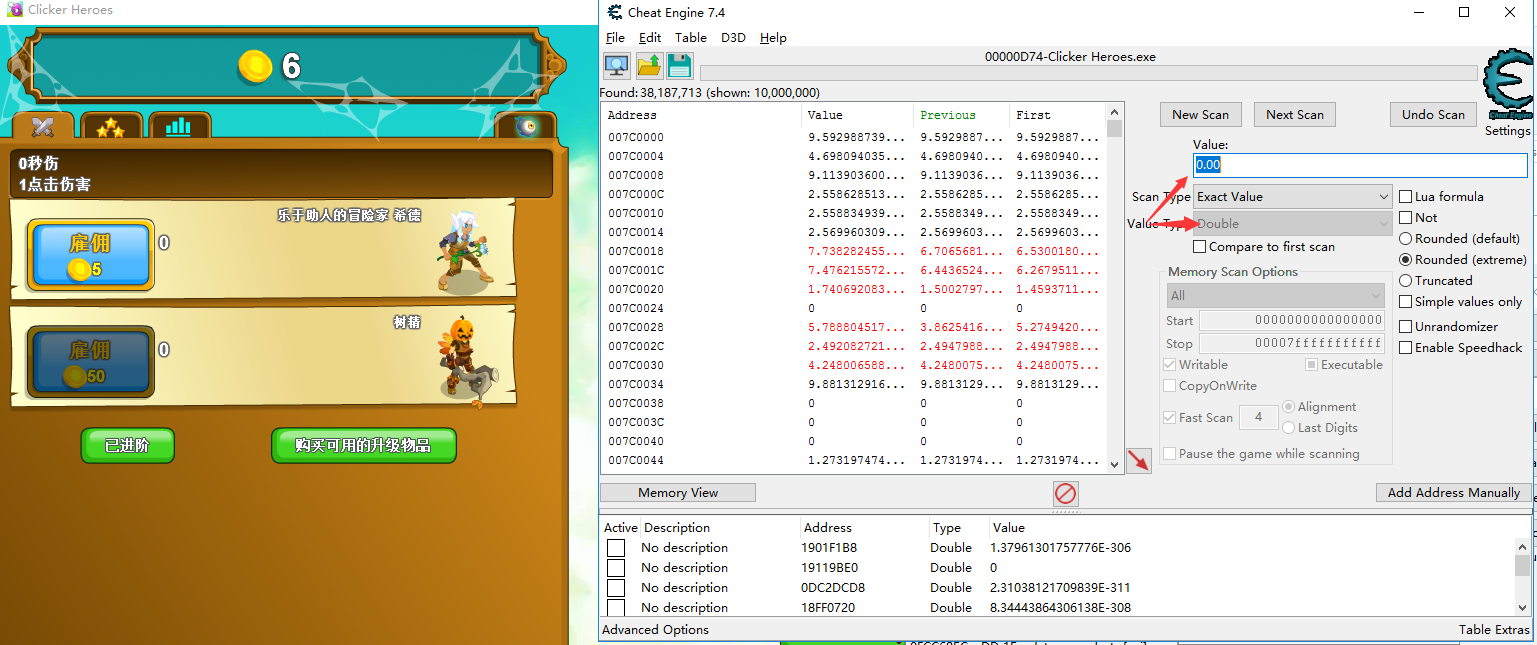1537x645 pixels.
Task: Click the eyeball icon tab in Clicker Heroes
Action: 526,127
